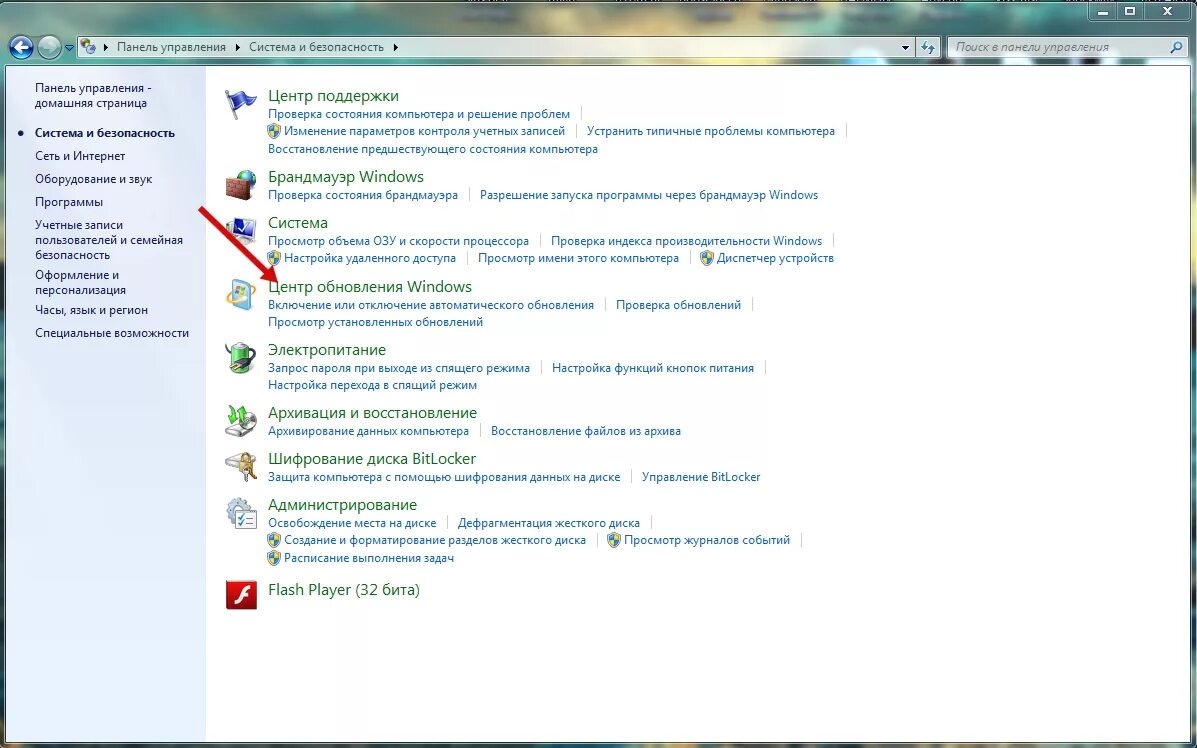Click Дефрагментация жесткого диска link
Screen dimensions: 1197x748
click(x=549, y=523)
